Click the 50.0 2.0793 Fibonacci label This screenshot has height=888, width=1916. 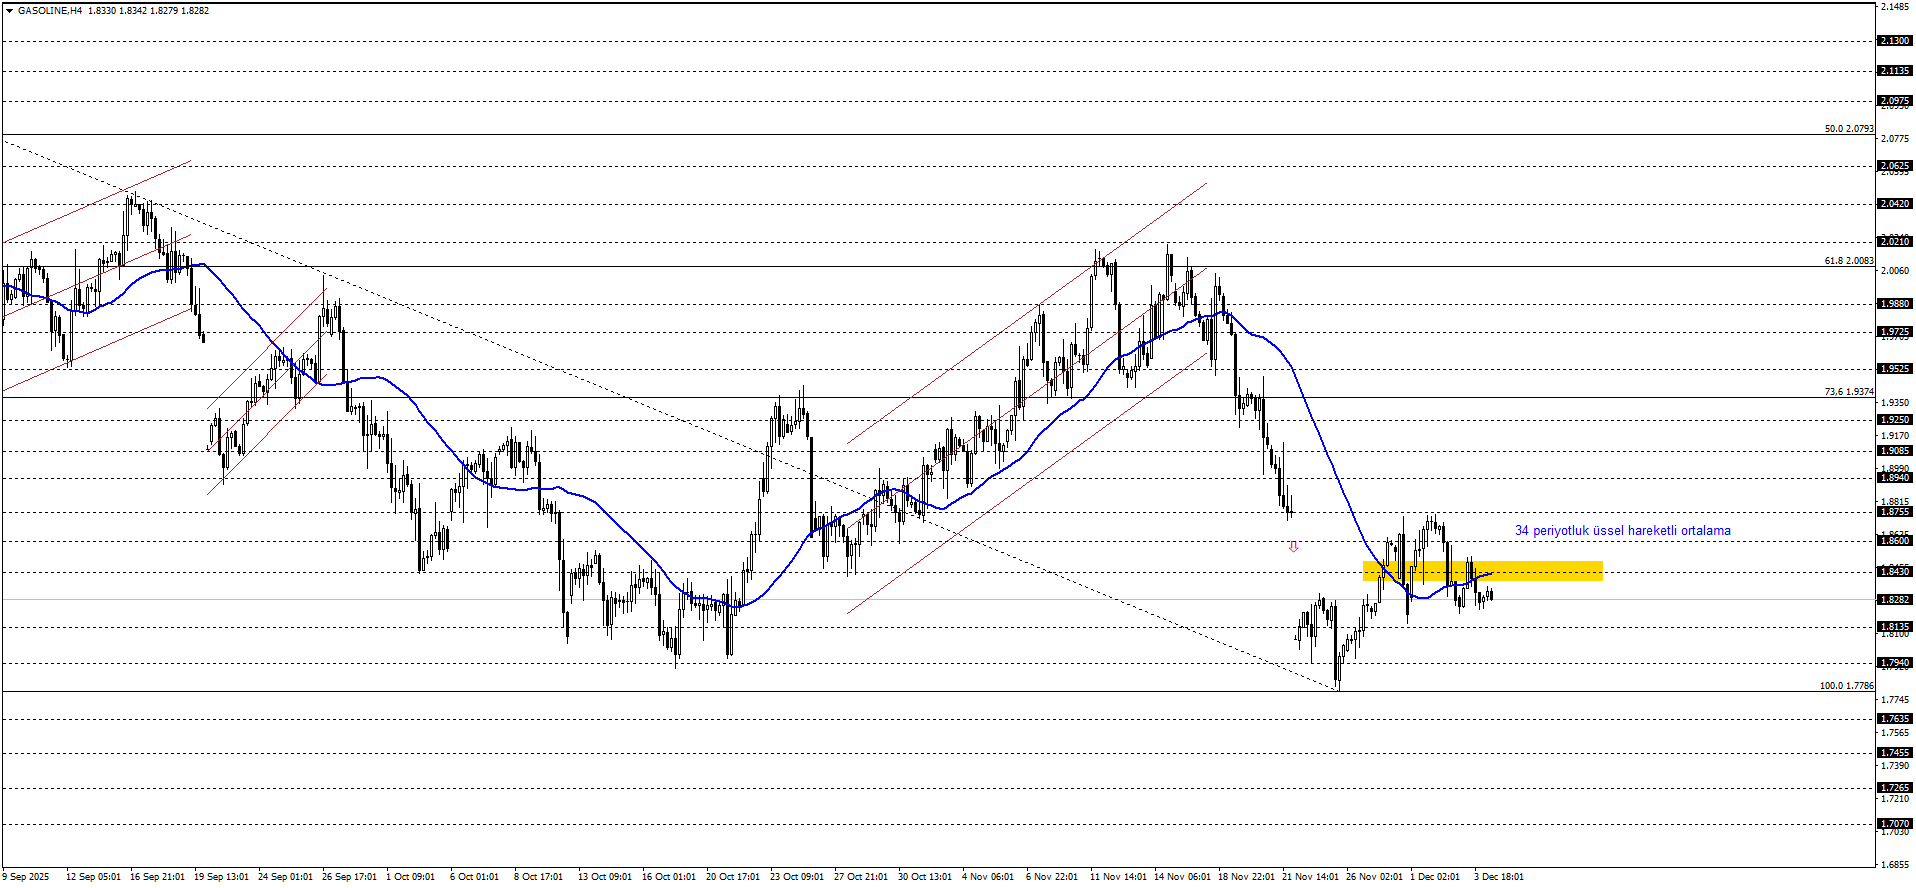click(x=1848, y=129)
